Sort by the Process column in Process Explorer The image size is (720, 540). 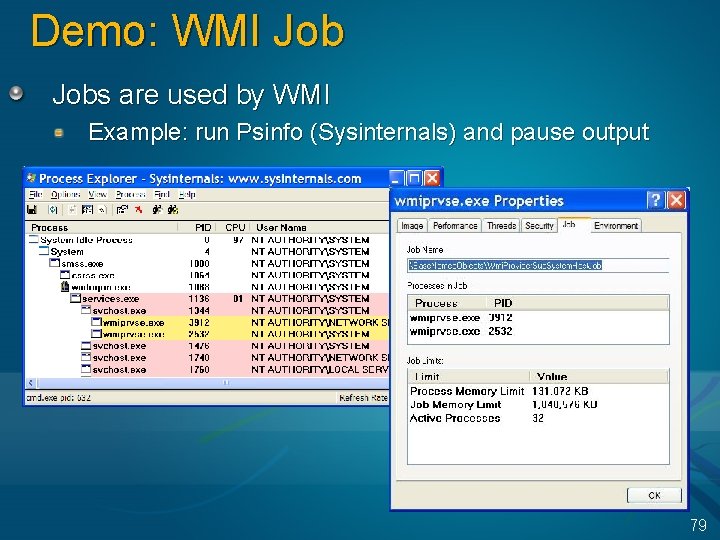pos(103,227)
